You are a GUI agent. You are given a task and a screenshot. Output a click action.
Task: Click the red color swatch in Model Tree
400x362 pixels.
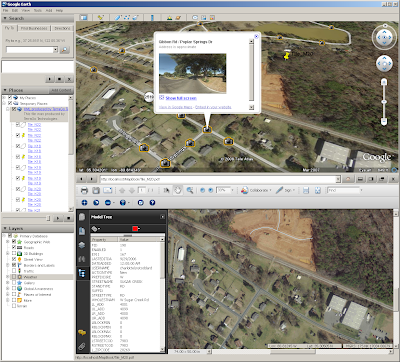coord(135,229)
